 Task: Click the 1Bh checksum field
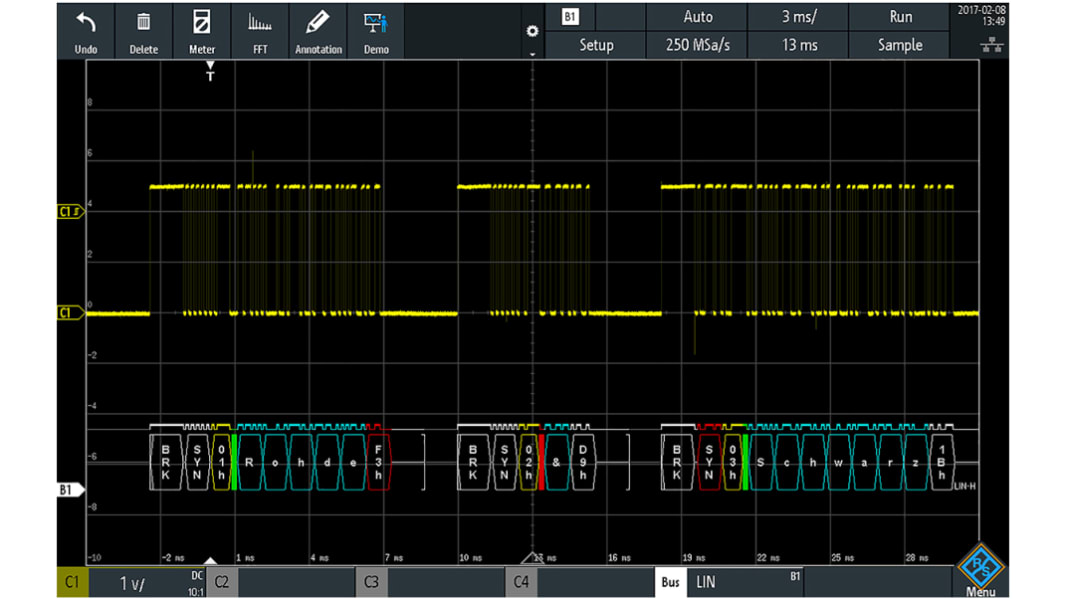(941, 462)
